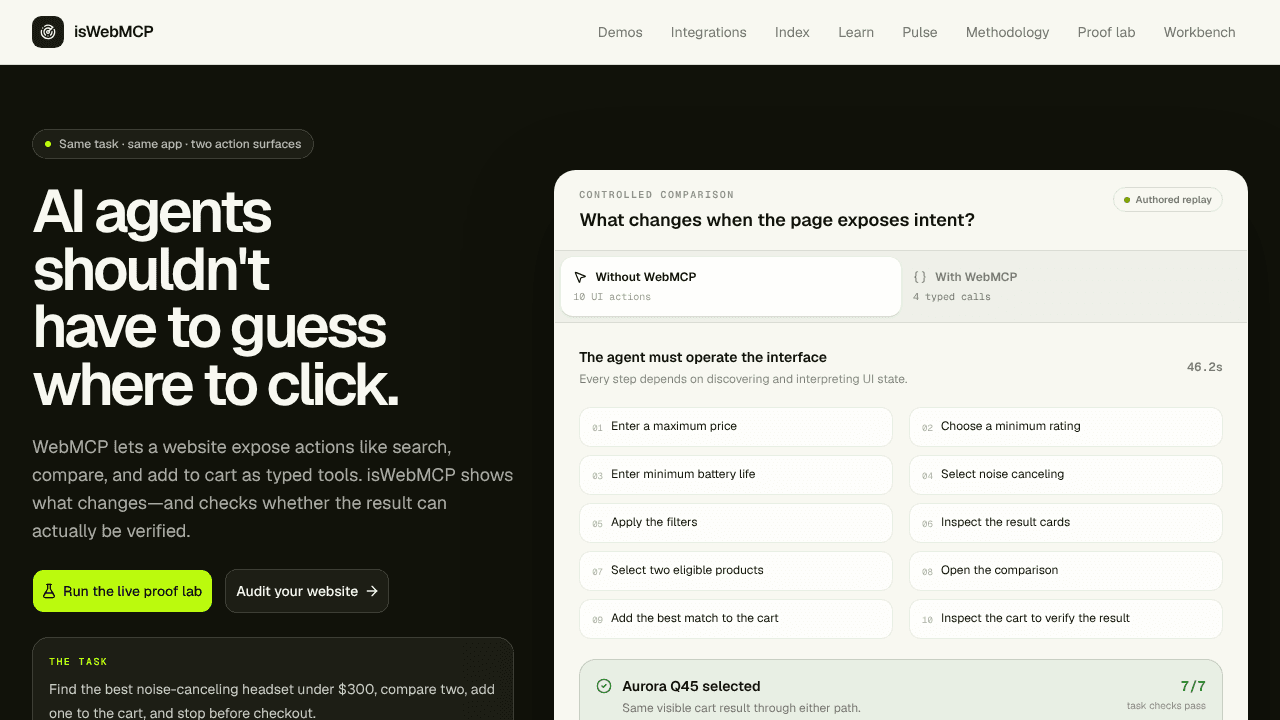
Task: Click the 4 typed calls caption
Action: pyautogui.click(x=952, y=297)
